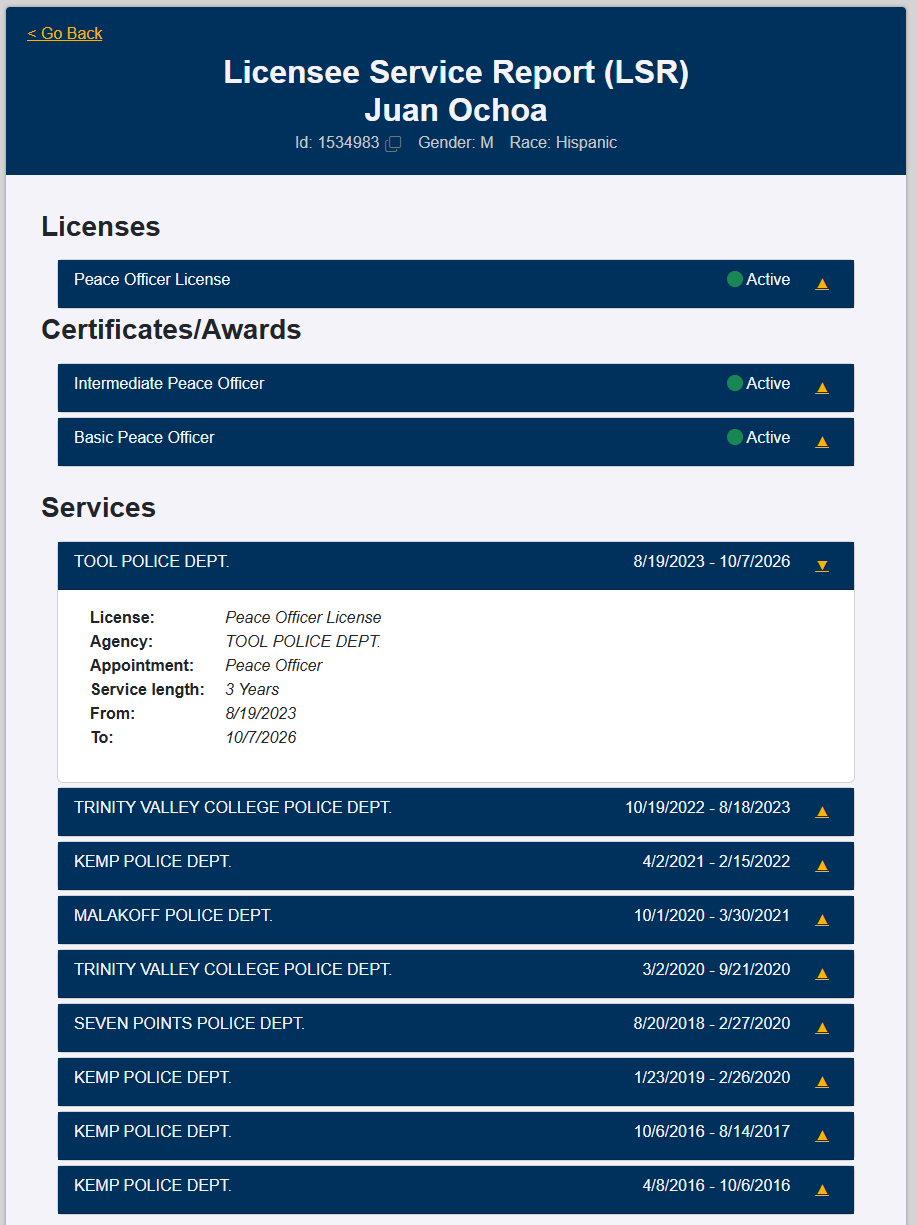Click the Gender: M text
This screenshot has width=917, height=1225.
(x=456, y=143)
